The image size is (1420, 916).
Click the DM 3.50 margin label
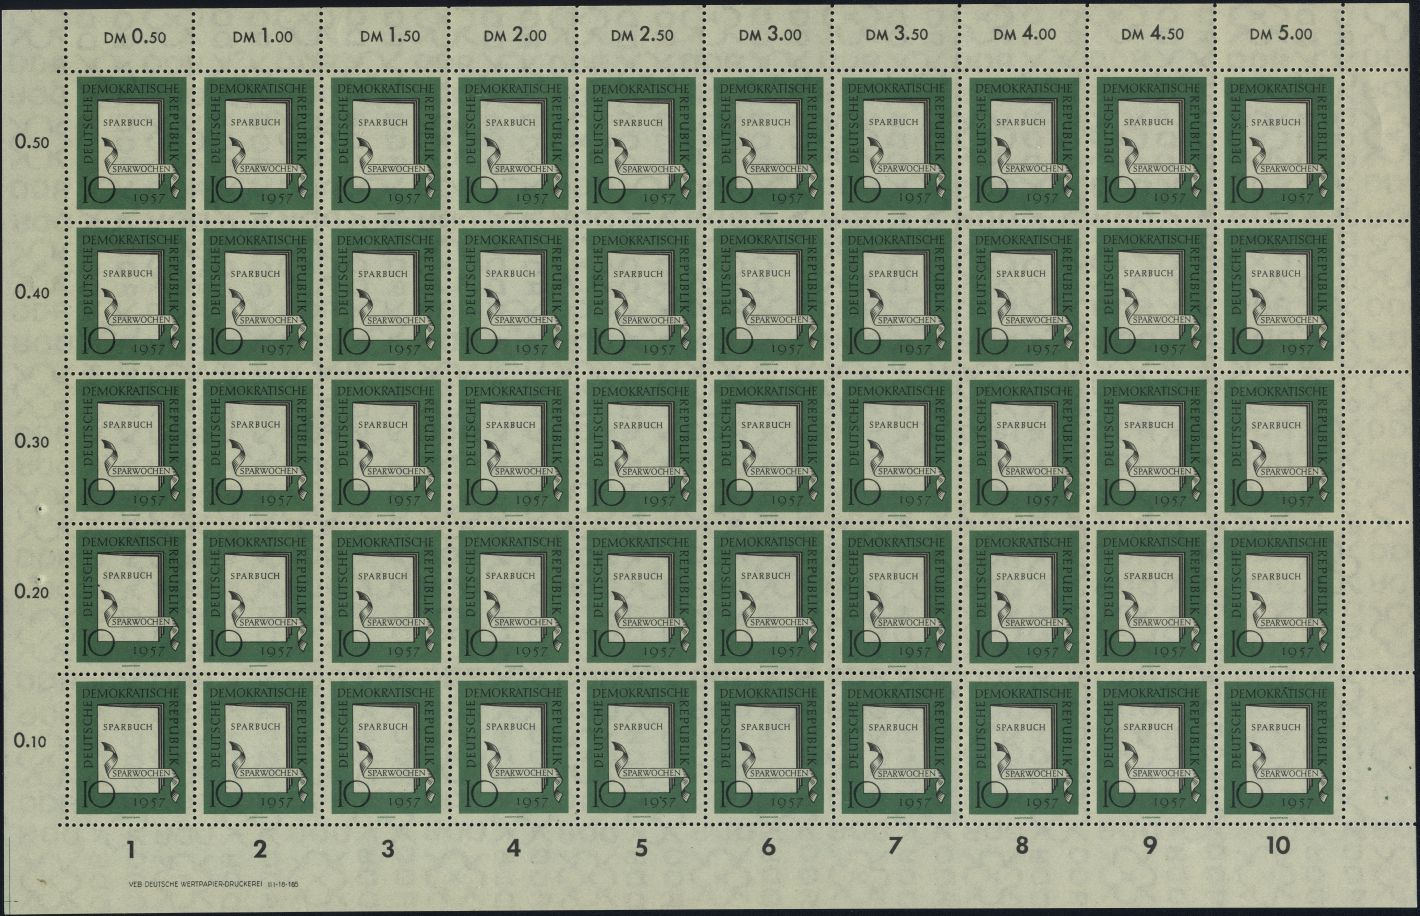[897, 35]
